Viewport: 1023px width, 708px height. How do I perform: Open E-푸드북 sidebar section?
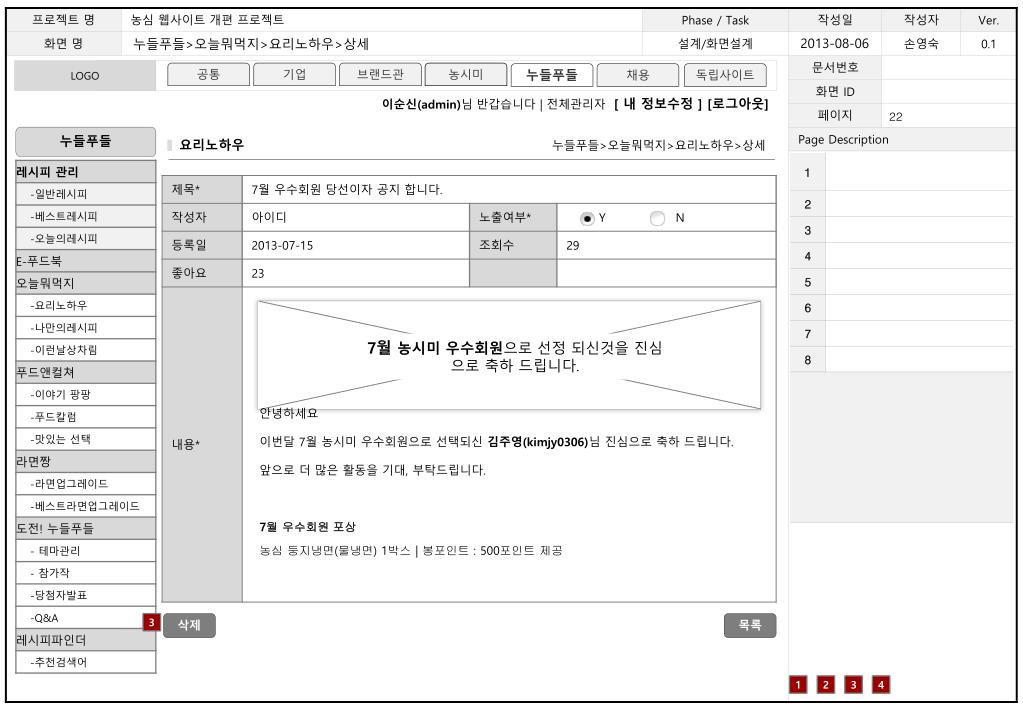click(85, 261)
